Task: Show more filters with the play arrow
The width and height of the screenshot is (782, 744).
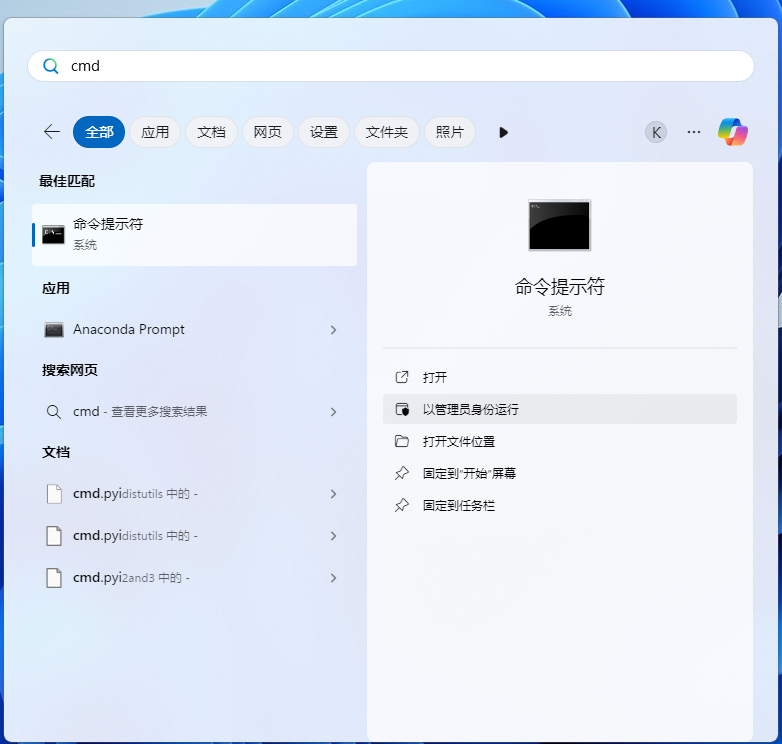Action: click(503, 133)
